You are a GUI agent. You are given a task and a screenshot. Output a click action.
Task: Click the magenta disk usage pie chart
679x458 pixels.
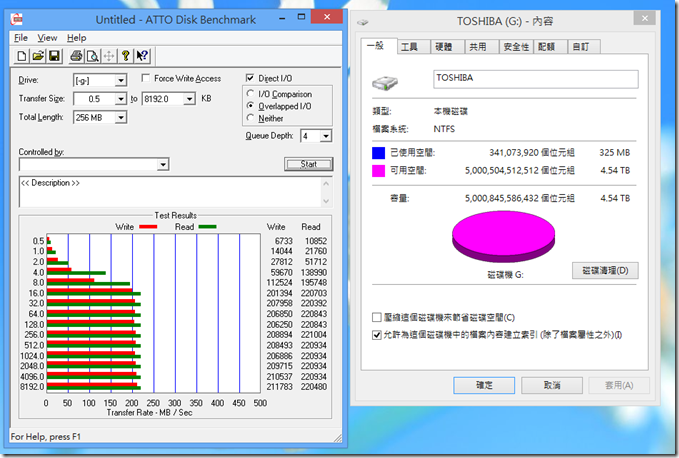(x=503, y=236)
